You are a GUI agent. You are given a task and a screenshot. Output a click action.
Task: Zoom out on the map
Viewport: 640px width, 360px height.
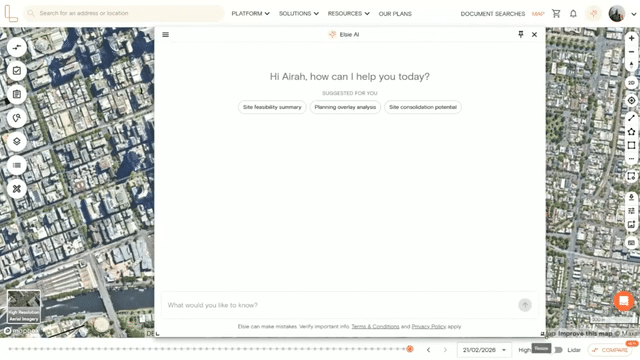[631, 52]
